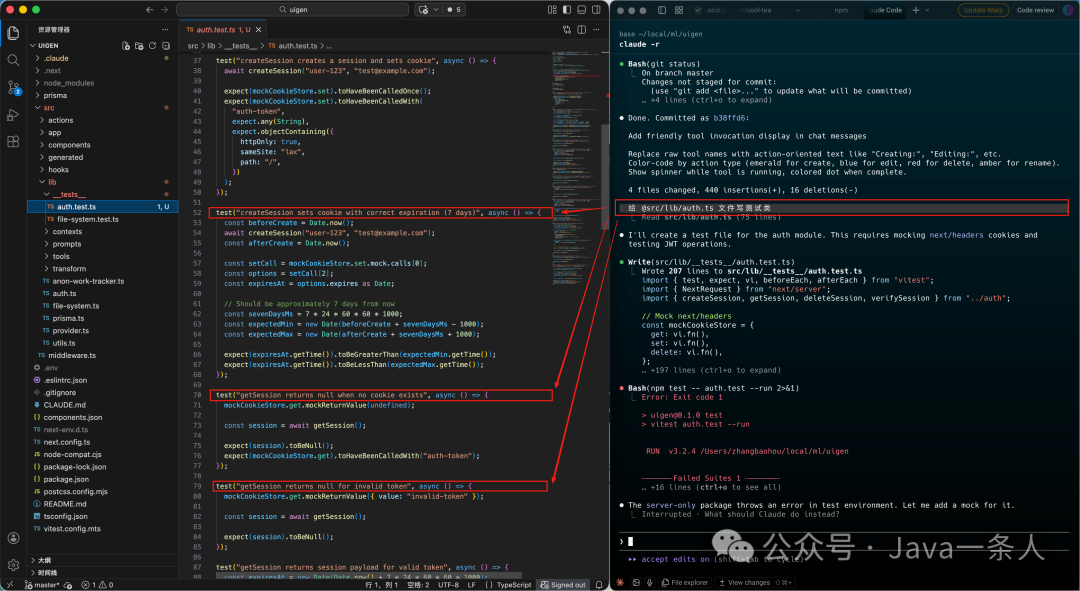Click the Code review button
This screenshot has height=591, width=1080.
(1036, 10)
